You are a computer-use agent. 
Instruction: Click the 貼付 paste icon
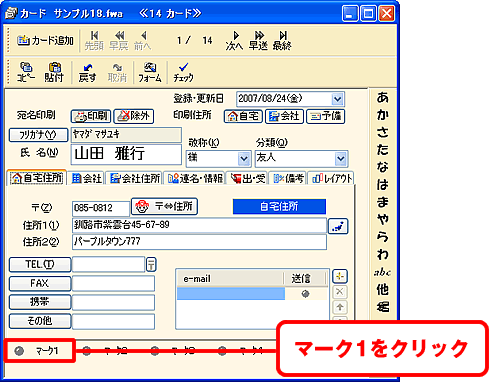coord(54,72)
